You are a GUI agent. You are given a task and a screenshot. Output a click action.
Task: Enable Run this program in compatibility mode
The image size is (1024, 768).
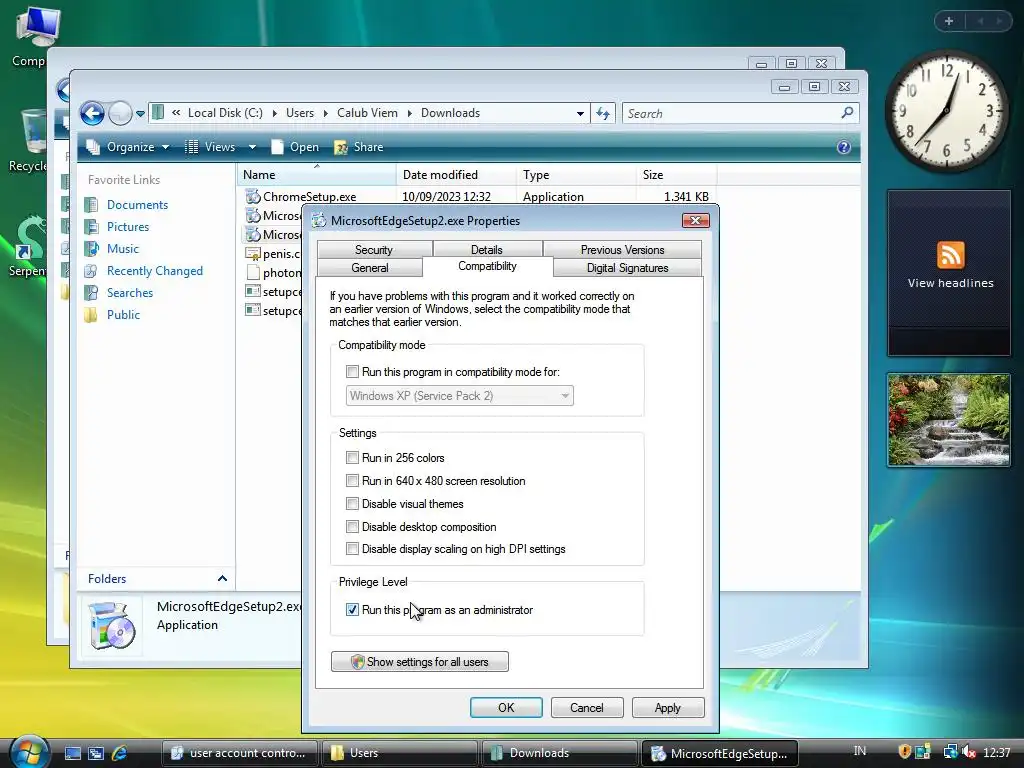click(353, 372)
